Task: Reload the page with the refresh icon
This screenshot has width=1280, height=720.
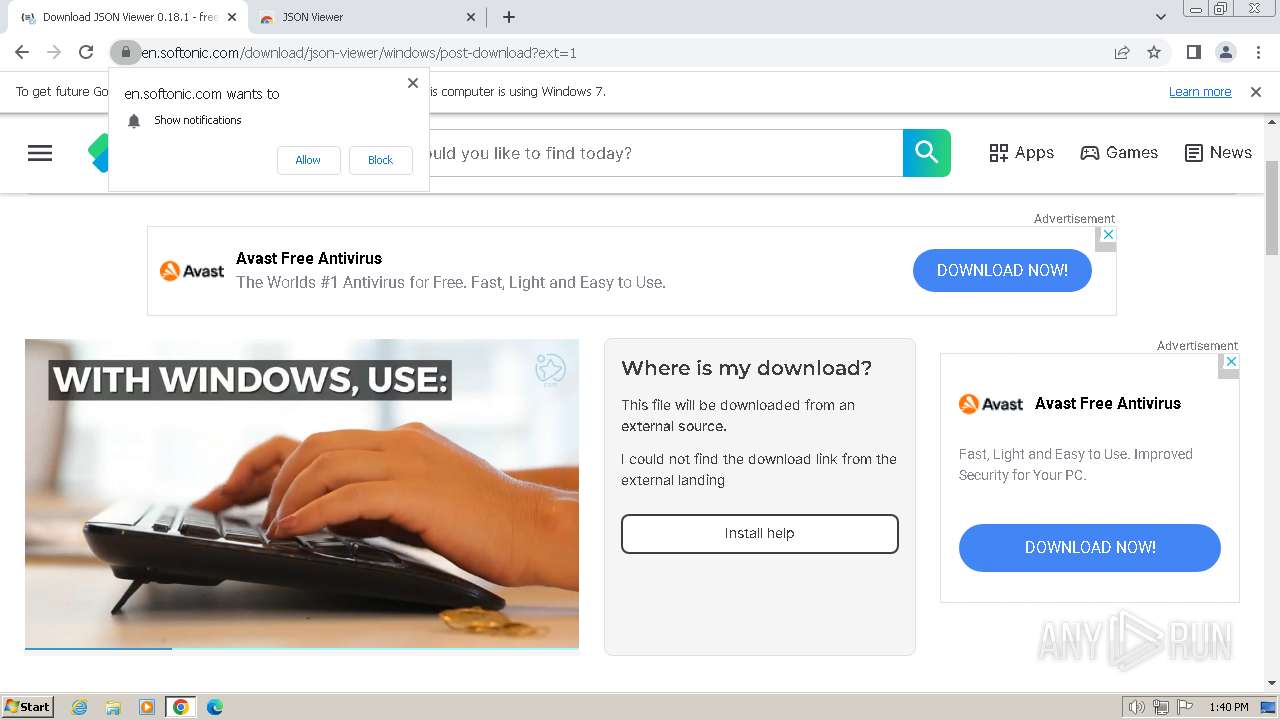Action: pos(86,52)
